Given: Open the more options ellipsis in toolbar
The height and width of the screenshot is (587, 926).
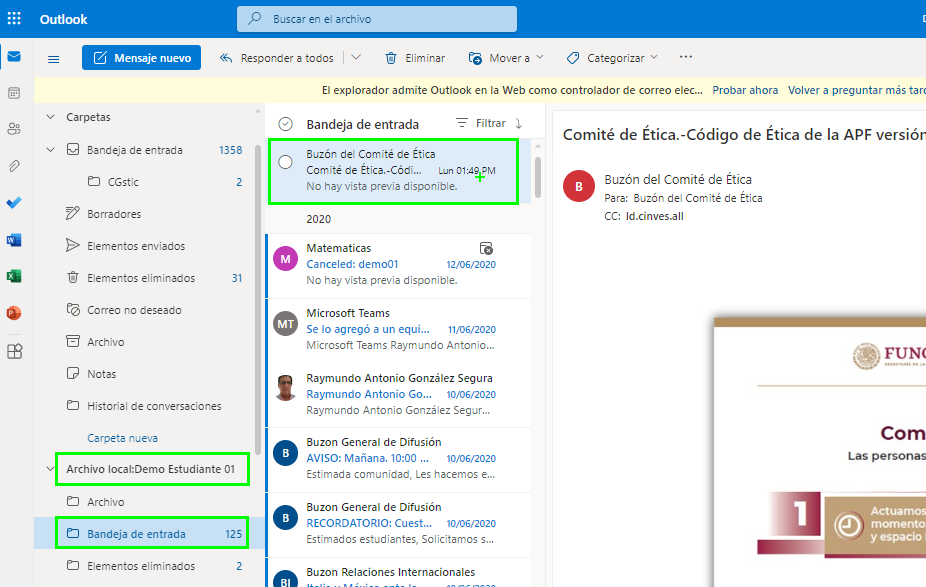Looking at the screenshot, I should click(685, 58).
